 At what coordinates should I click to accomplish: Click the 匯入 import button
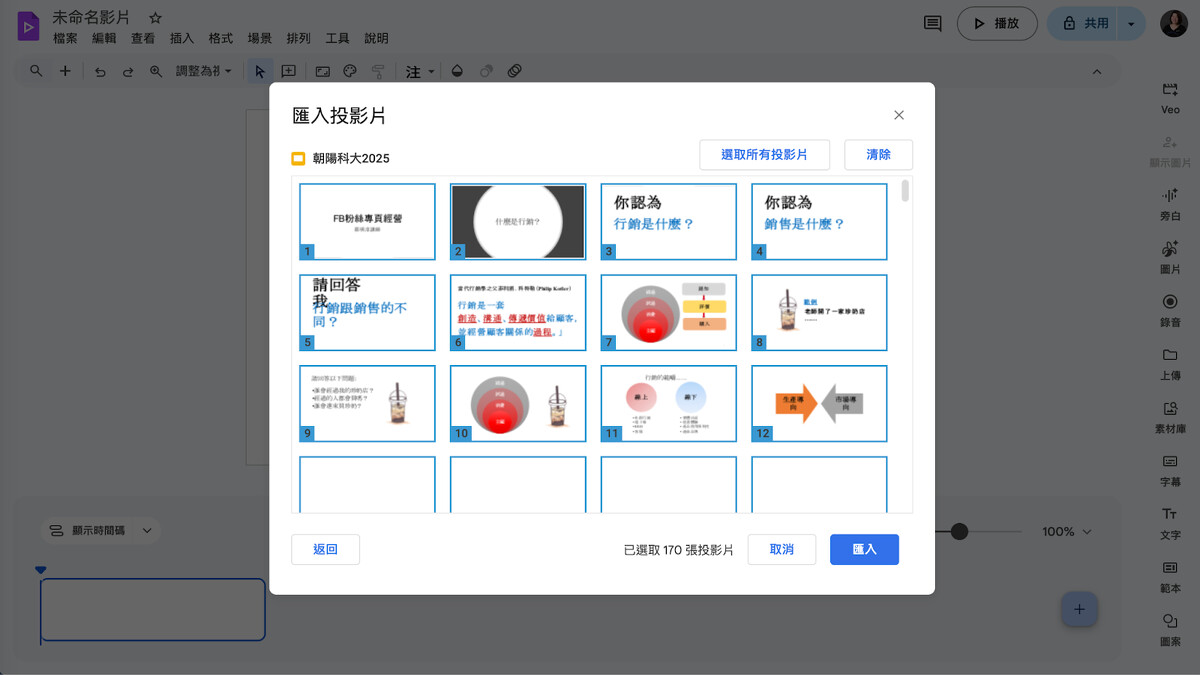click(864, 550)
